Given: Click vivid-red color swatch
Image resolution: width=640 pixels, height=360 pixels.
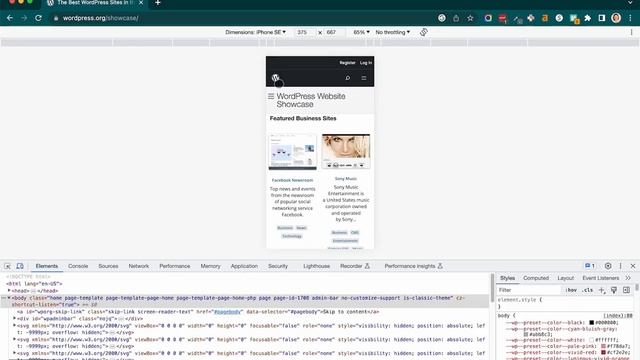Looking at the screenshot, I should pos(603,352).
